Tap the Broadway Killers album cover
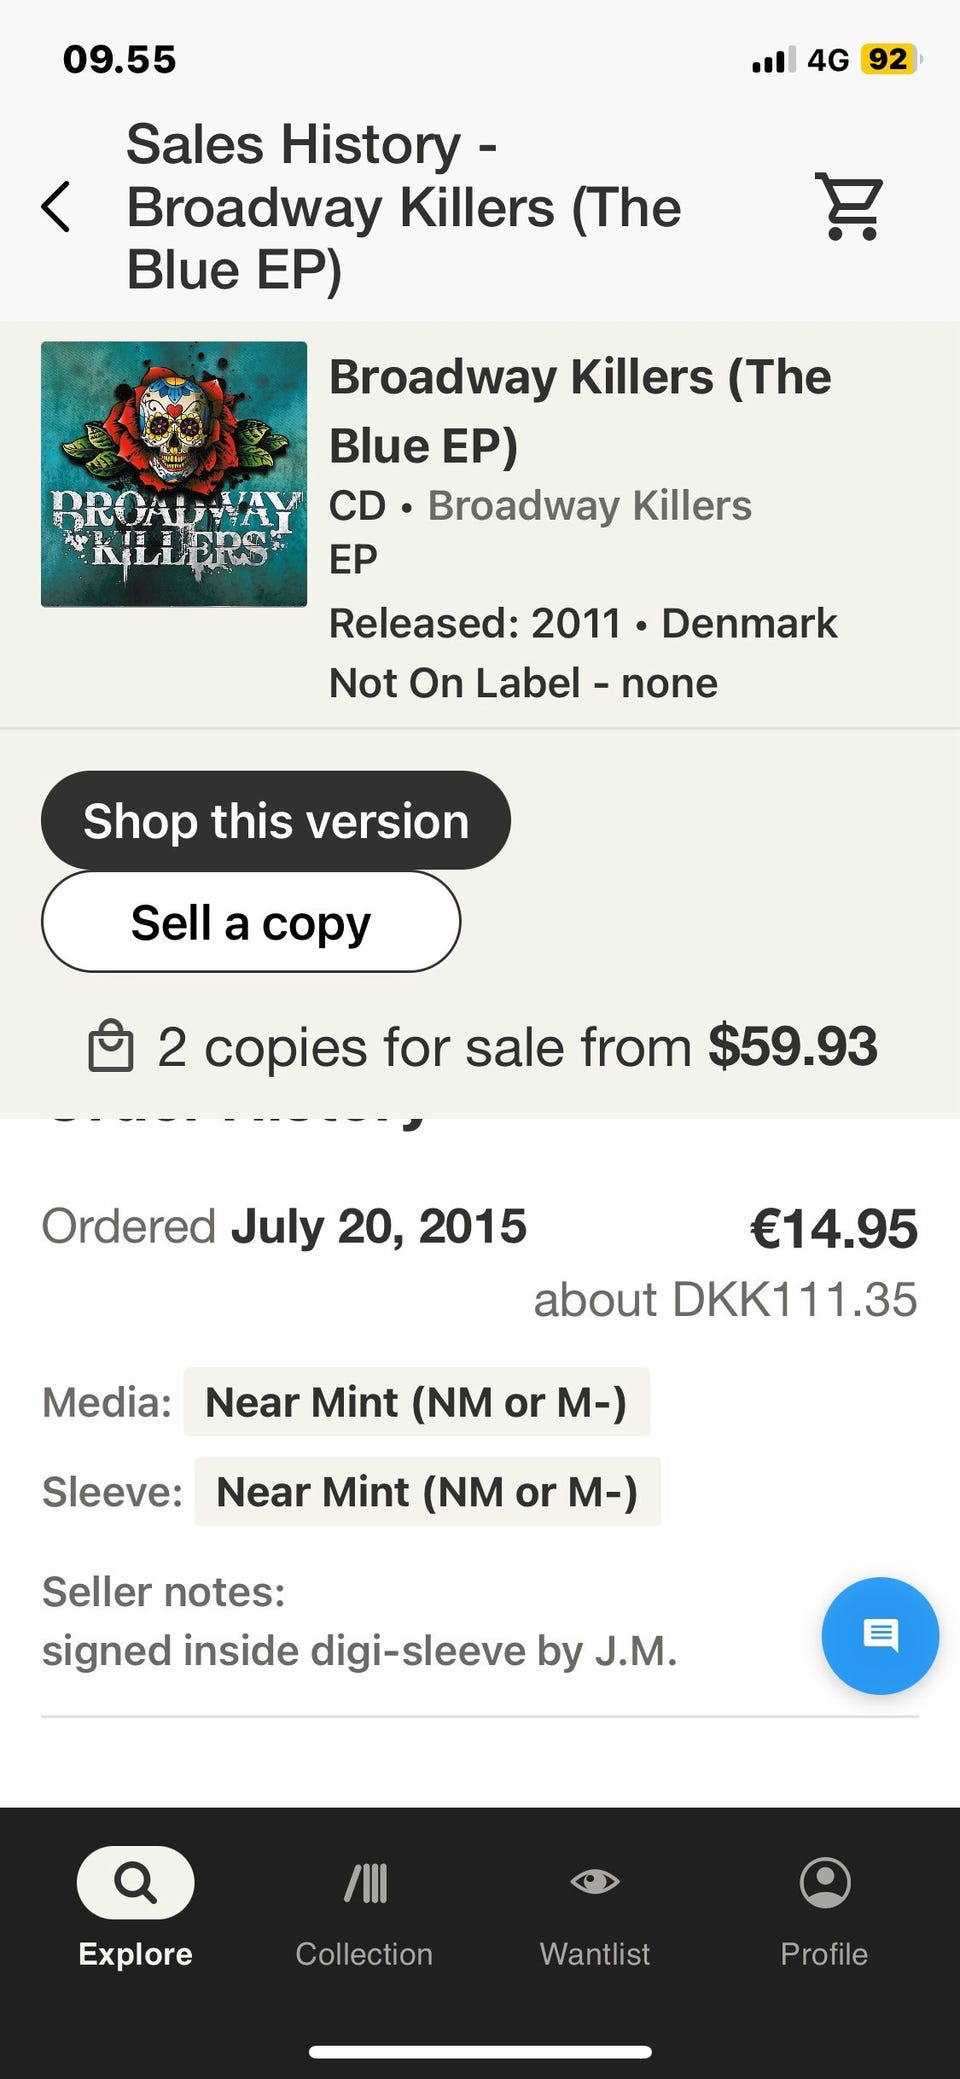The image size is (960, 2079). pos(174,474)
